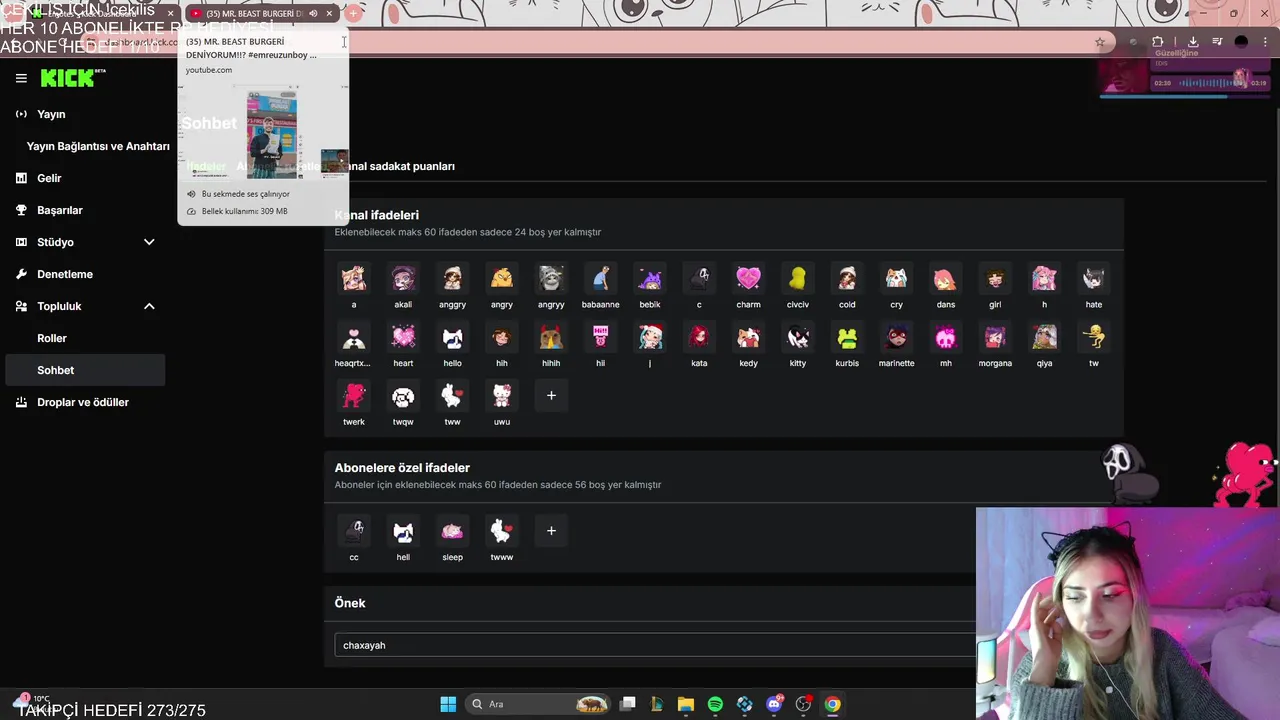Select the 'twerk' emote
Viewport: 1280px width, 720px height.
coord(354,396)
